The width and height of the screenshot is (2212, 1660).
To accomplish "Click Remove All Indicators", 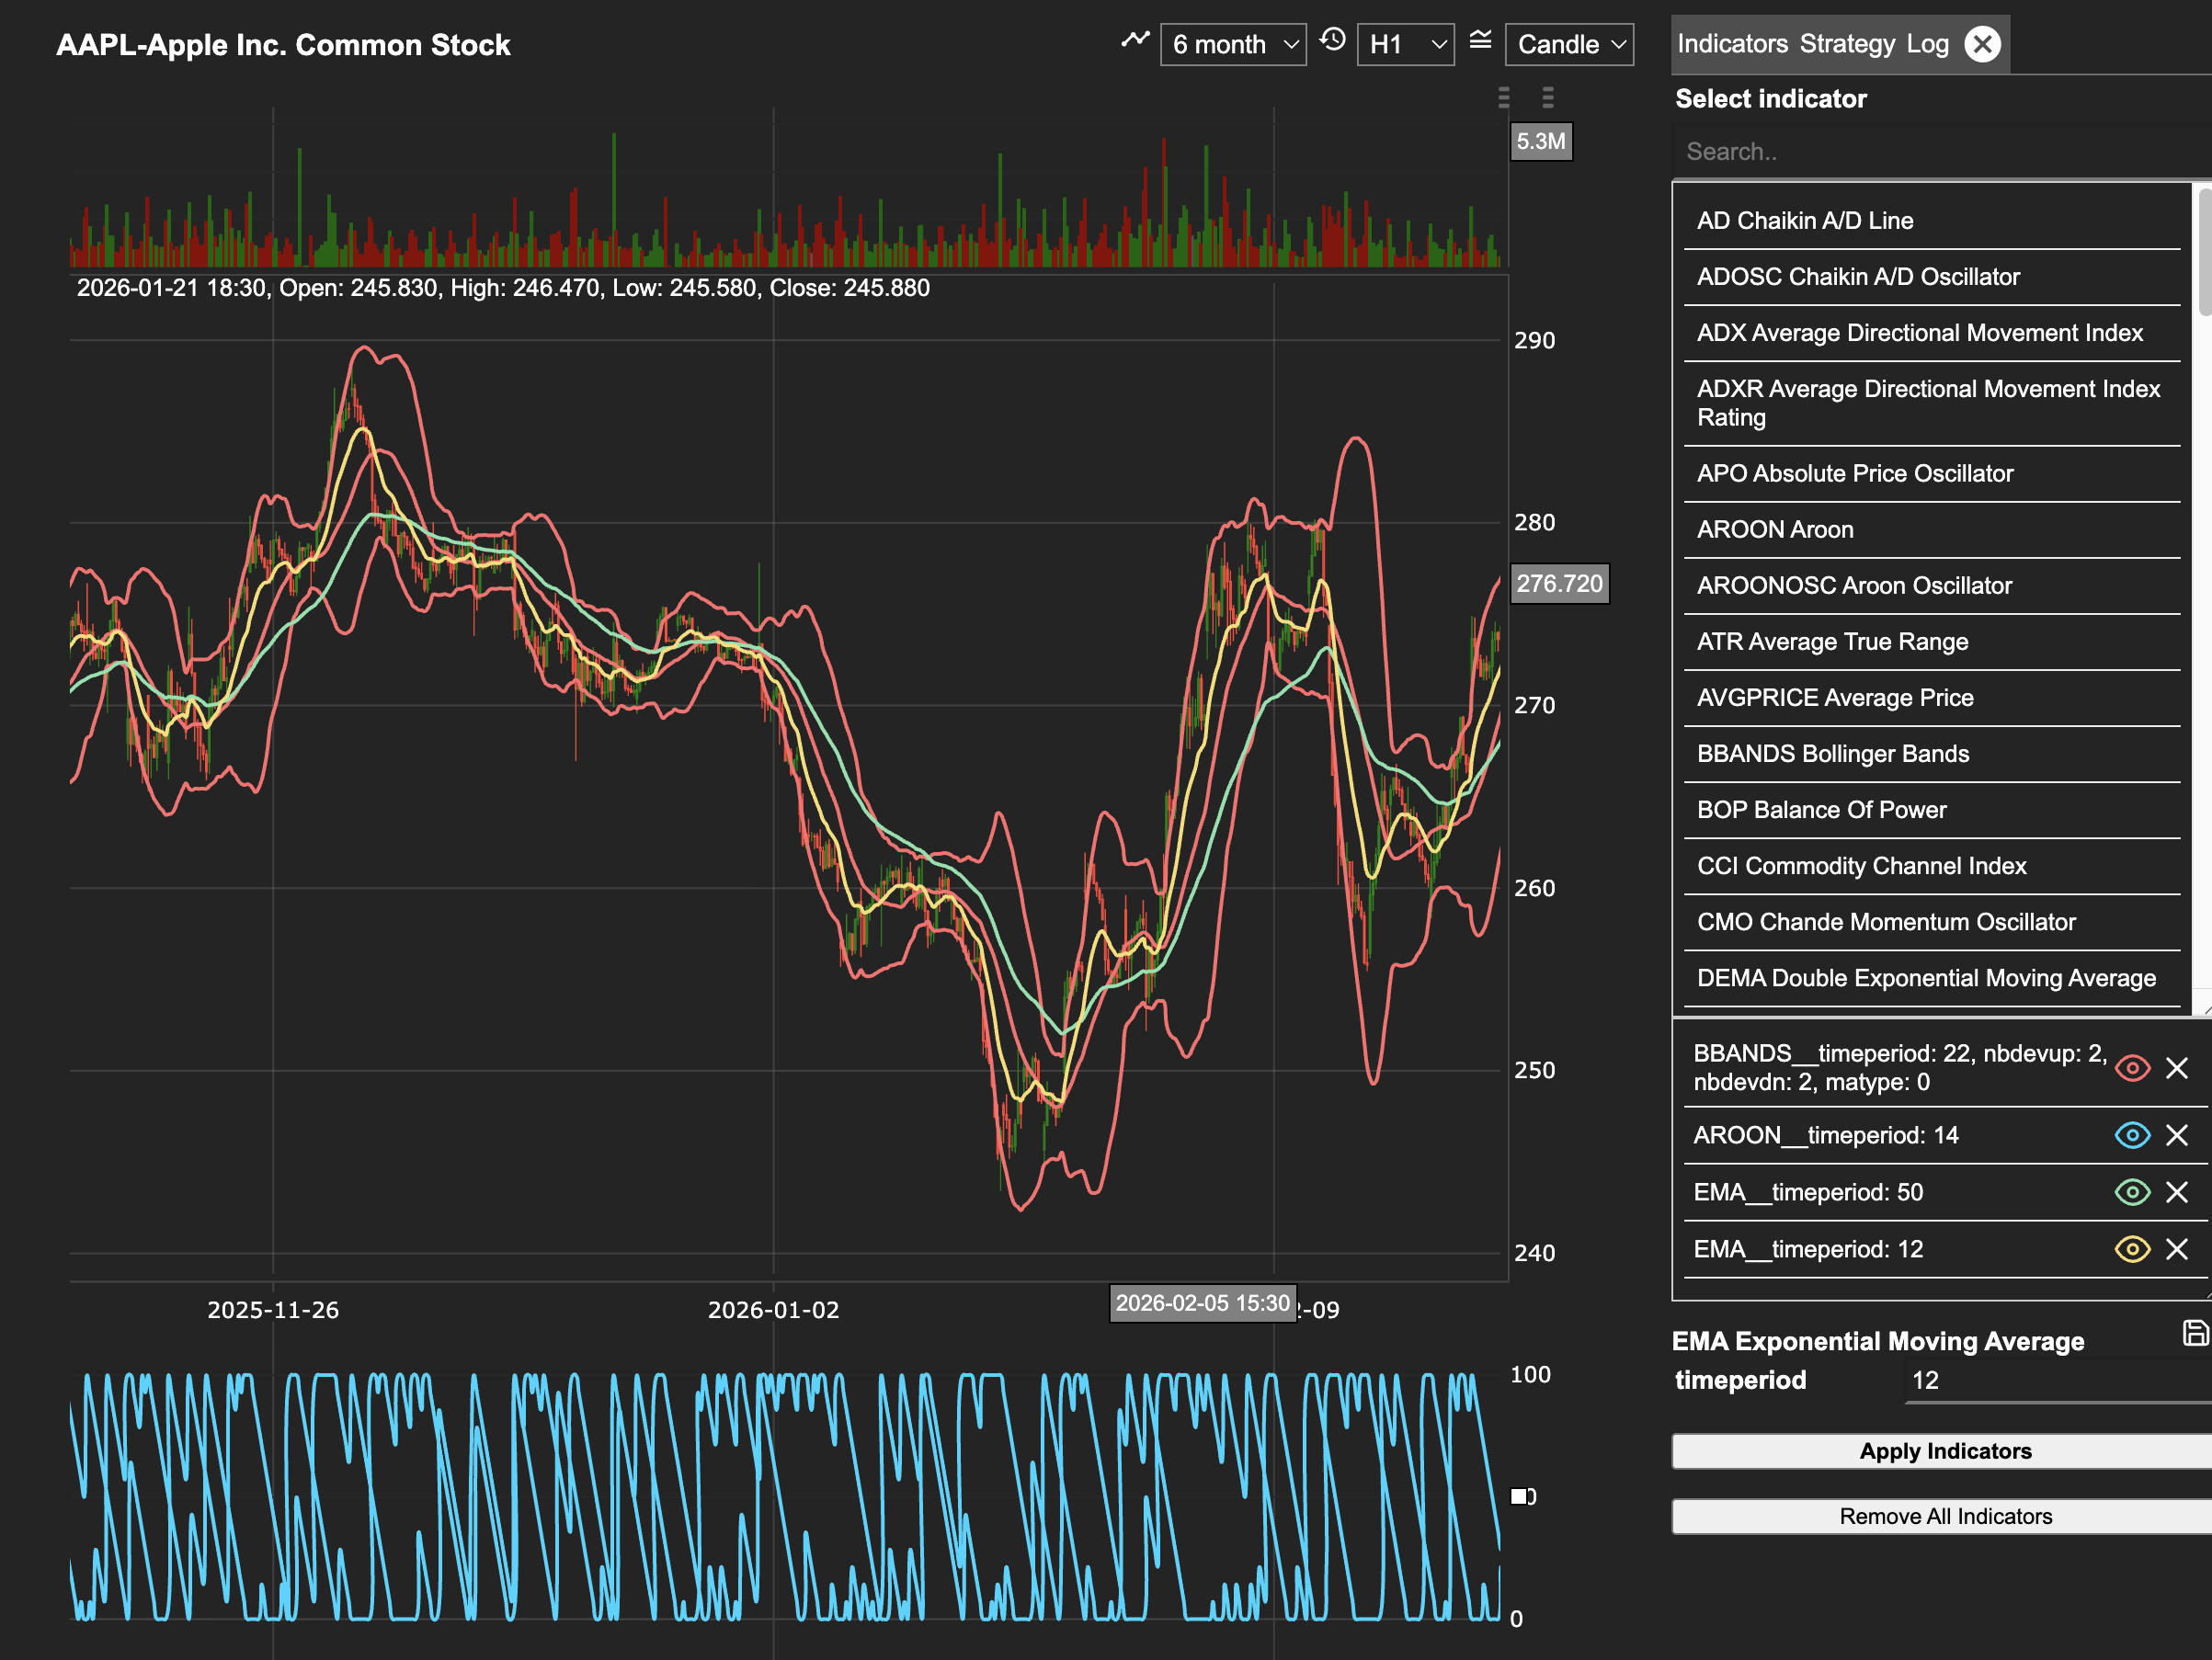I will tap(1941, 1516).
